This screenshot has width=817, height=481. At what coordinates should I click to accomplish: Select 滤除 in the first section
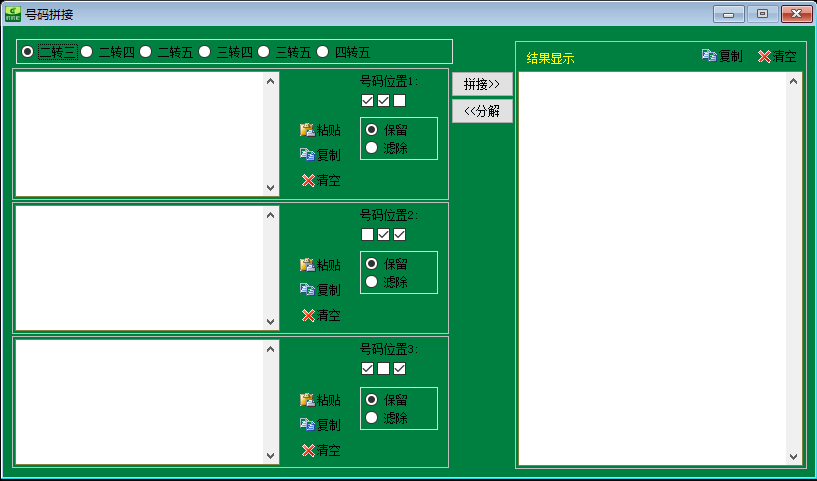[x=372, y=148]
